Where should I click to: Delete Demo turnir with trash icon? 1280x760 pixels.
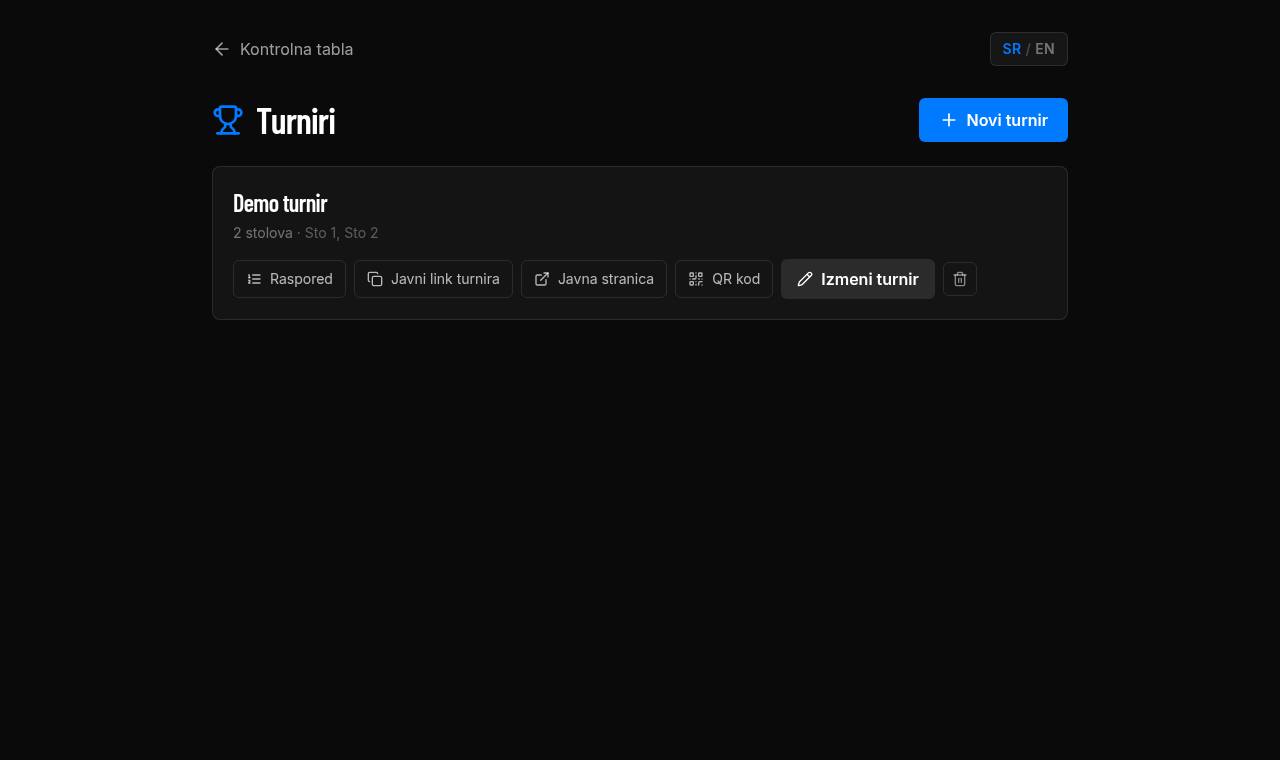point(960,279)
